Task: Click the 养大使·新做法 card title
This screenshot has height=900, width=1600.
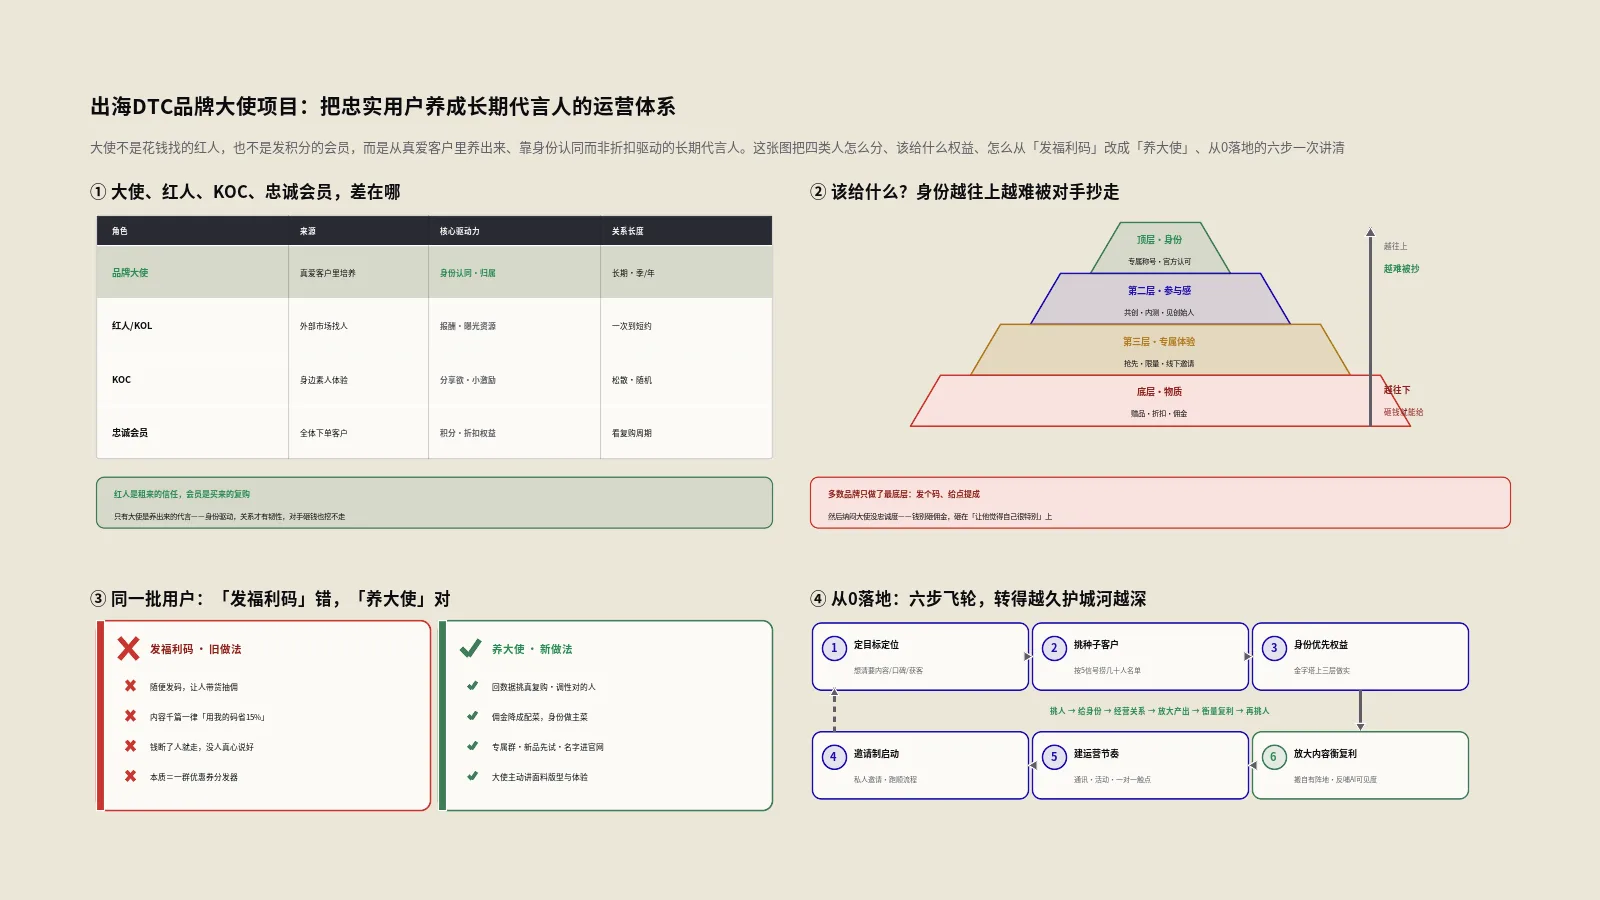Action: point(532,649)
